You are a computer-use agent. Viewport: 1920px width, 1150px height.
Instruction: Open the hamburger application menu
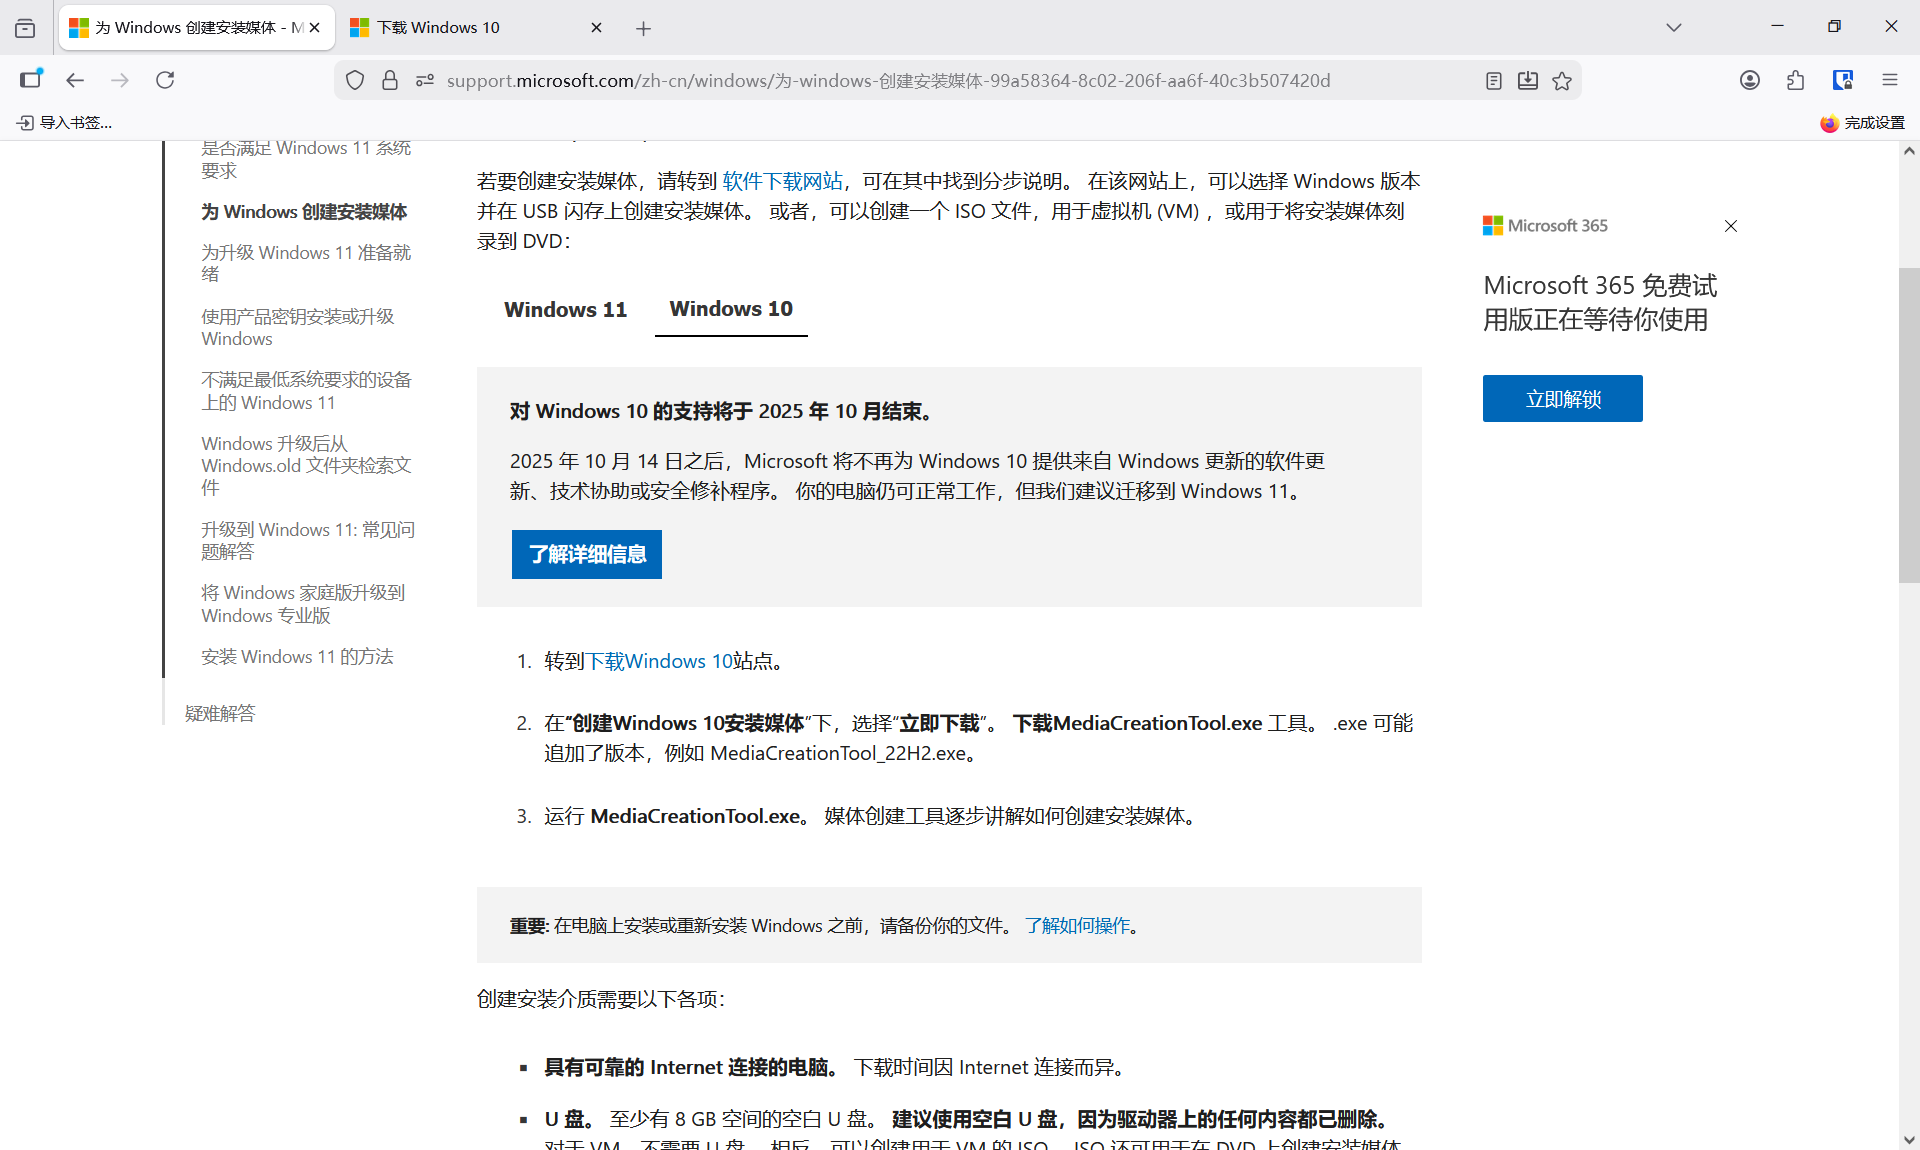click(1889, 80)
